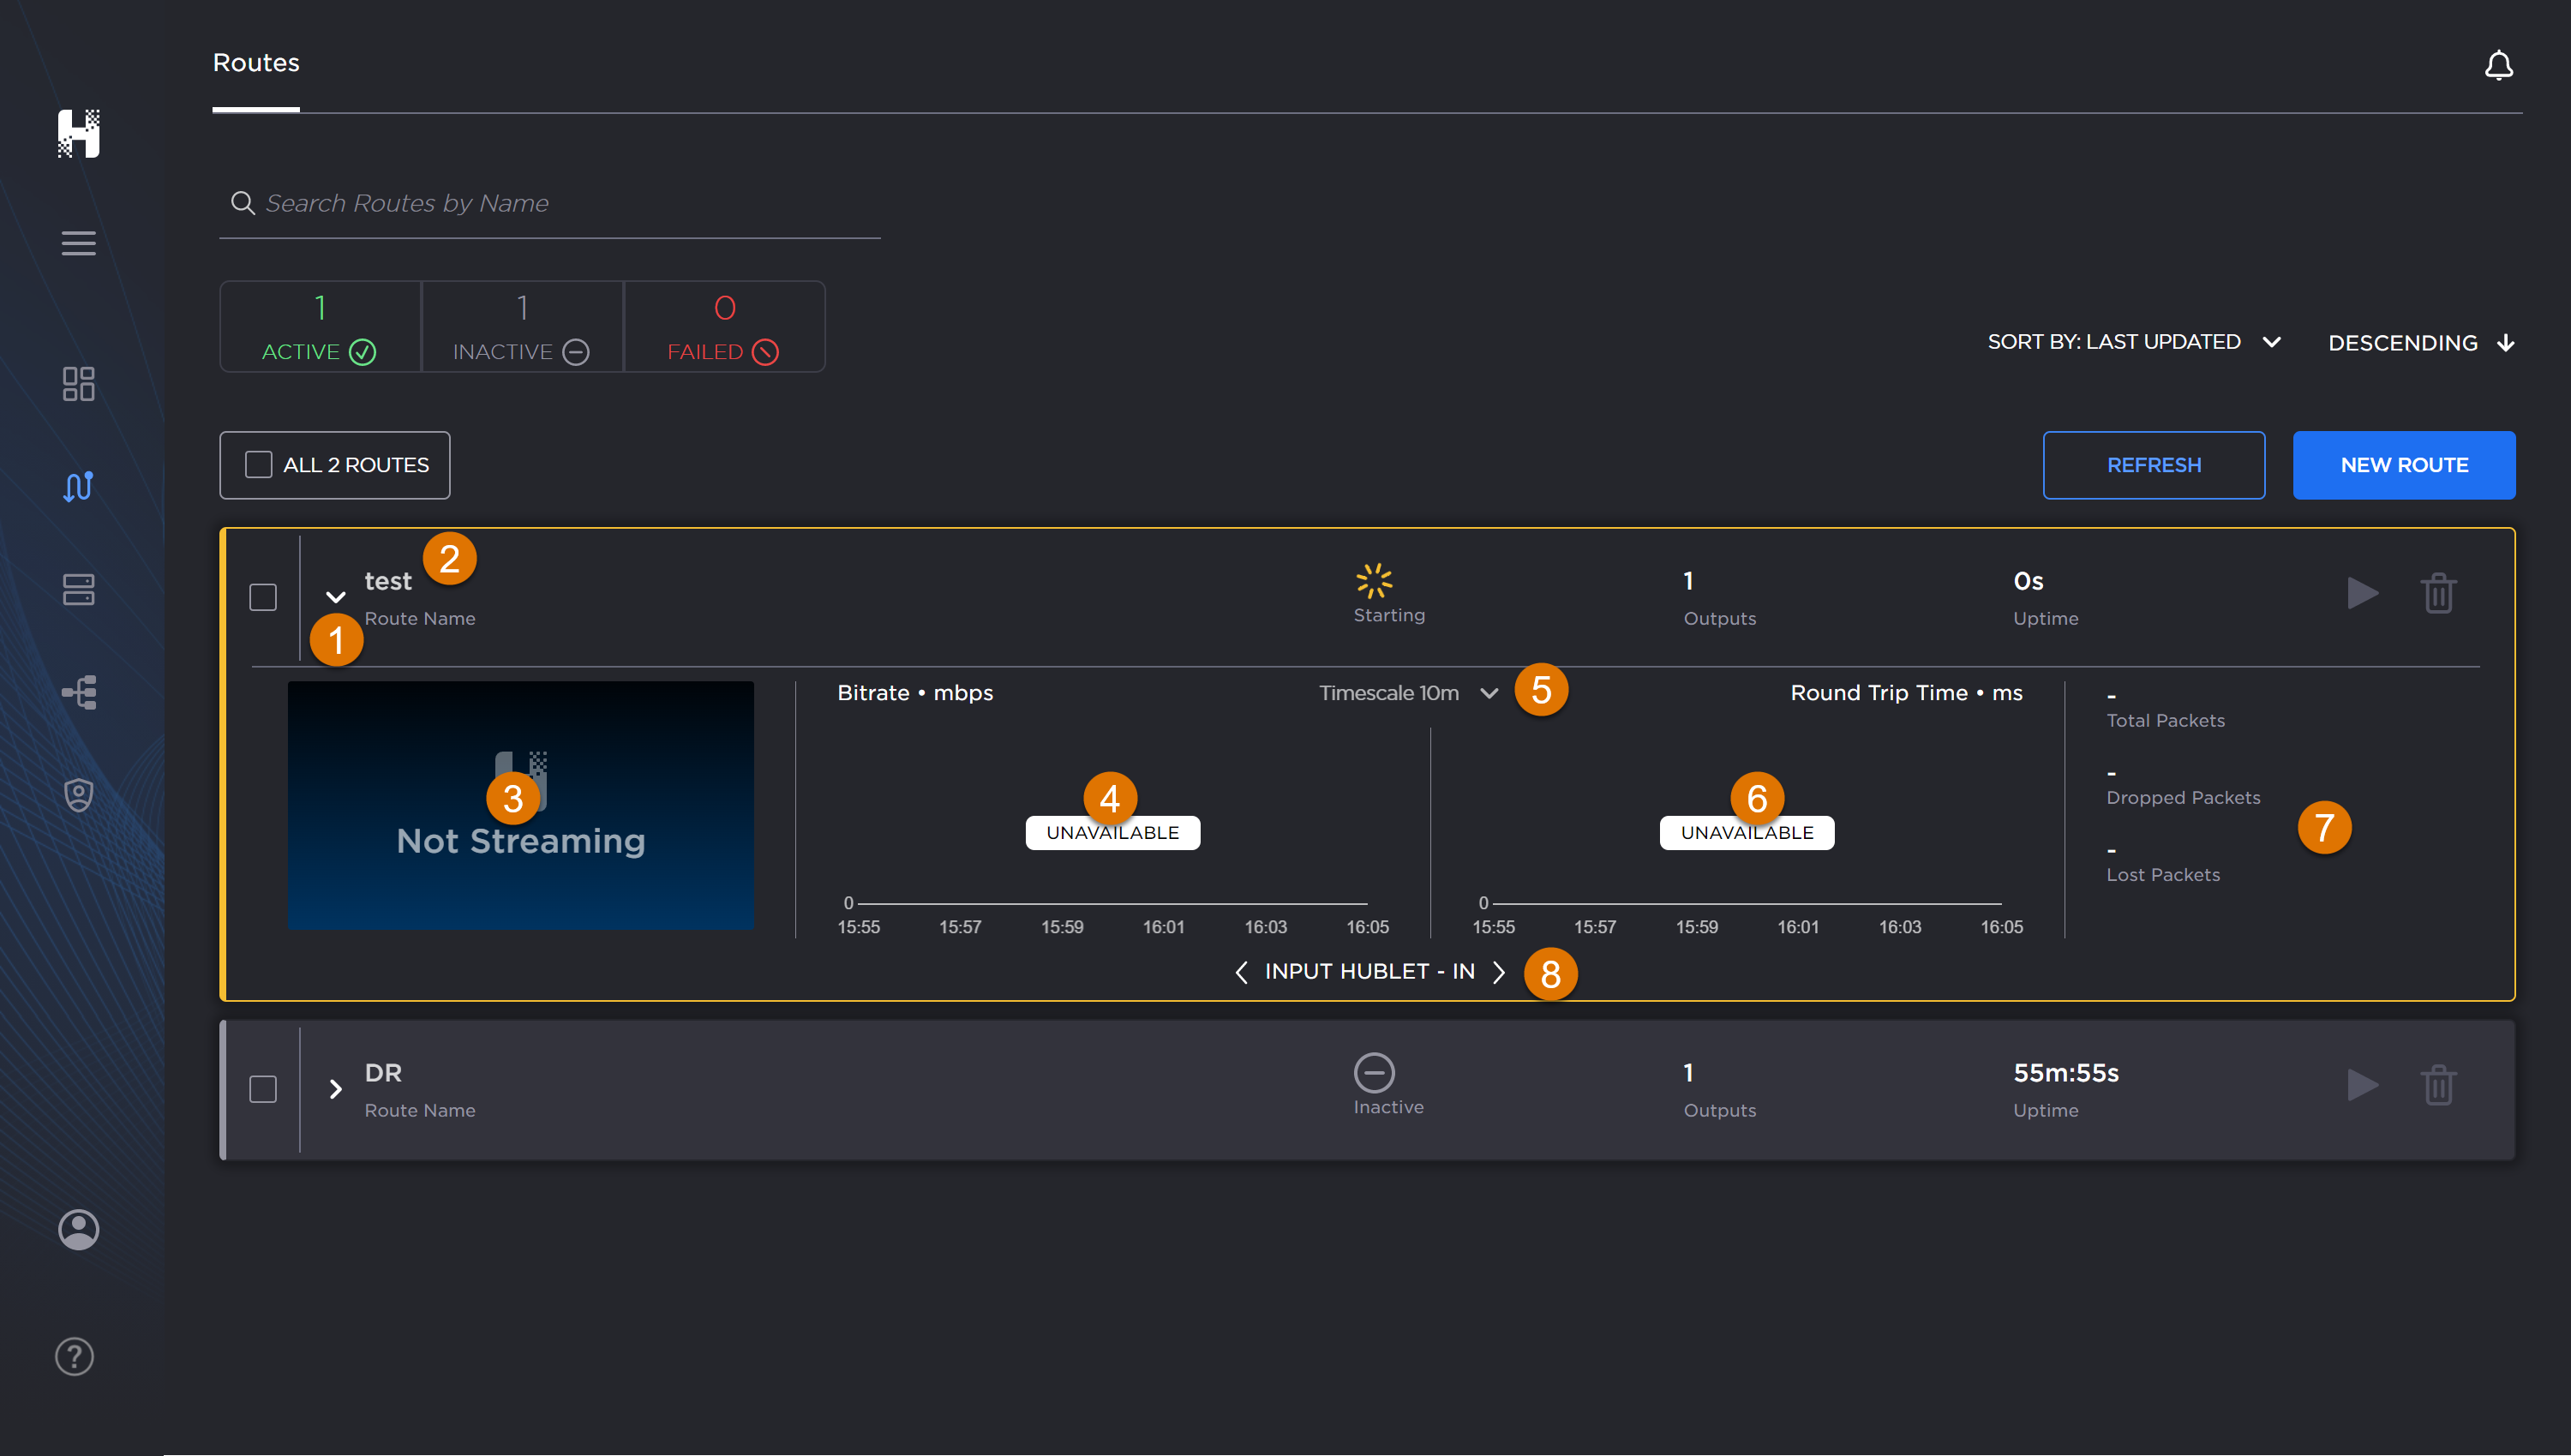This screenshot has width=2571, height=1456.
Task: Click the NEW ROUTE button
Action: click(2405, 464)
